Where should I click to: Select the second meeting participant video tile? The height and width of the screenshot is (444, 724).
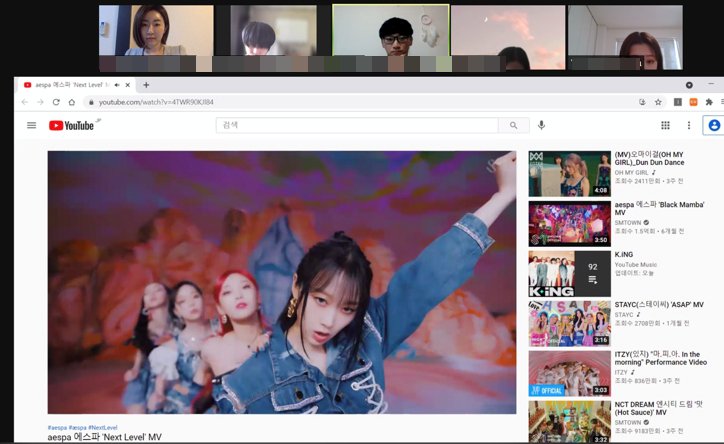(x=273, y=38)
